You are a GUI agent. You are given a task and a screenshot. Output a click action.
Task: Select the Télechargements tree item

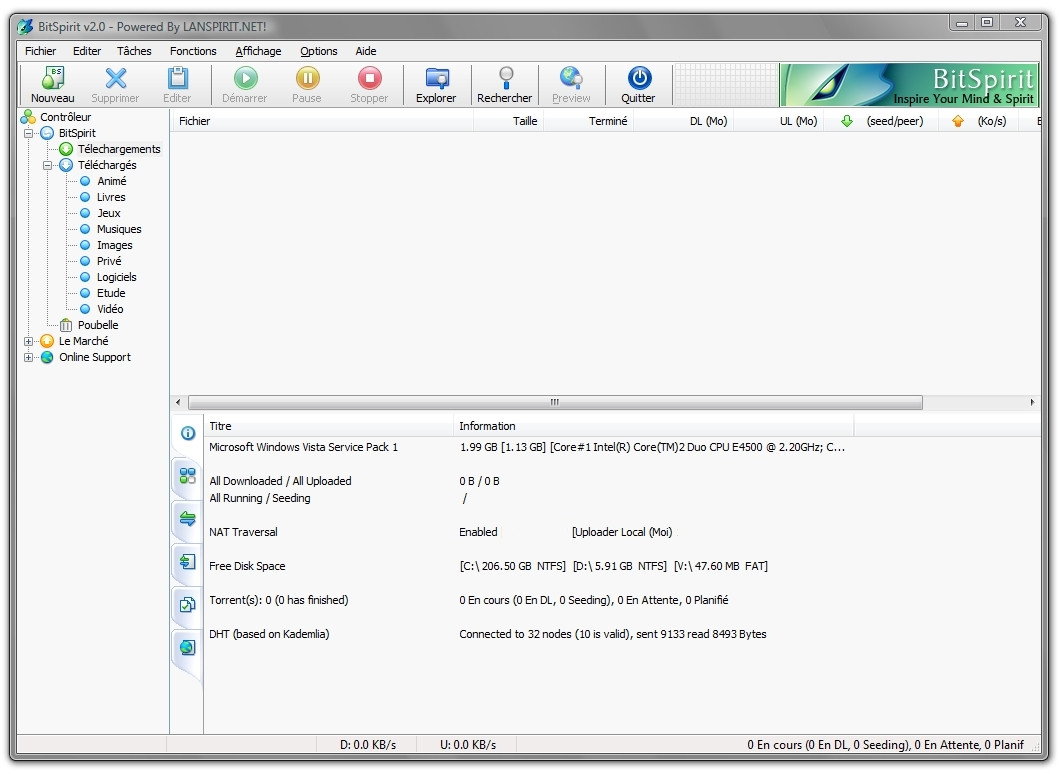pyautogui.click(x=119, y=149)
